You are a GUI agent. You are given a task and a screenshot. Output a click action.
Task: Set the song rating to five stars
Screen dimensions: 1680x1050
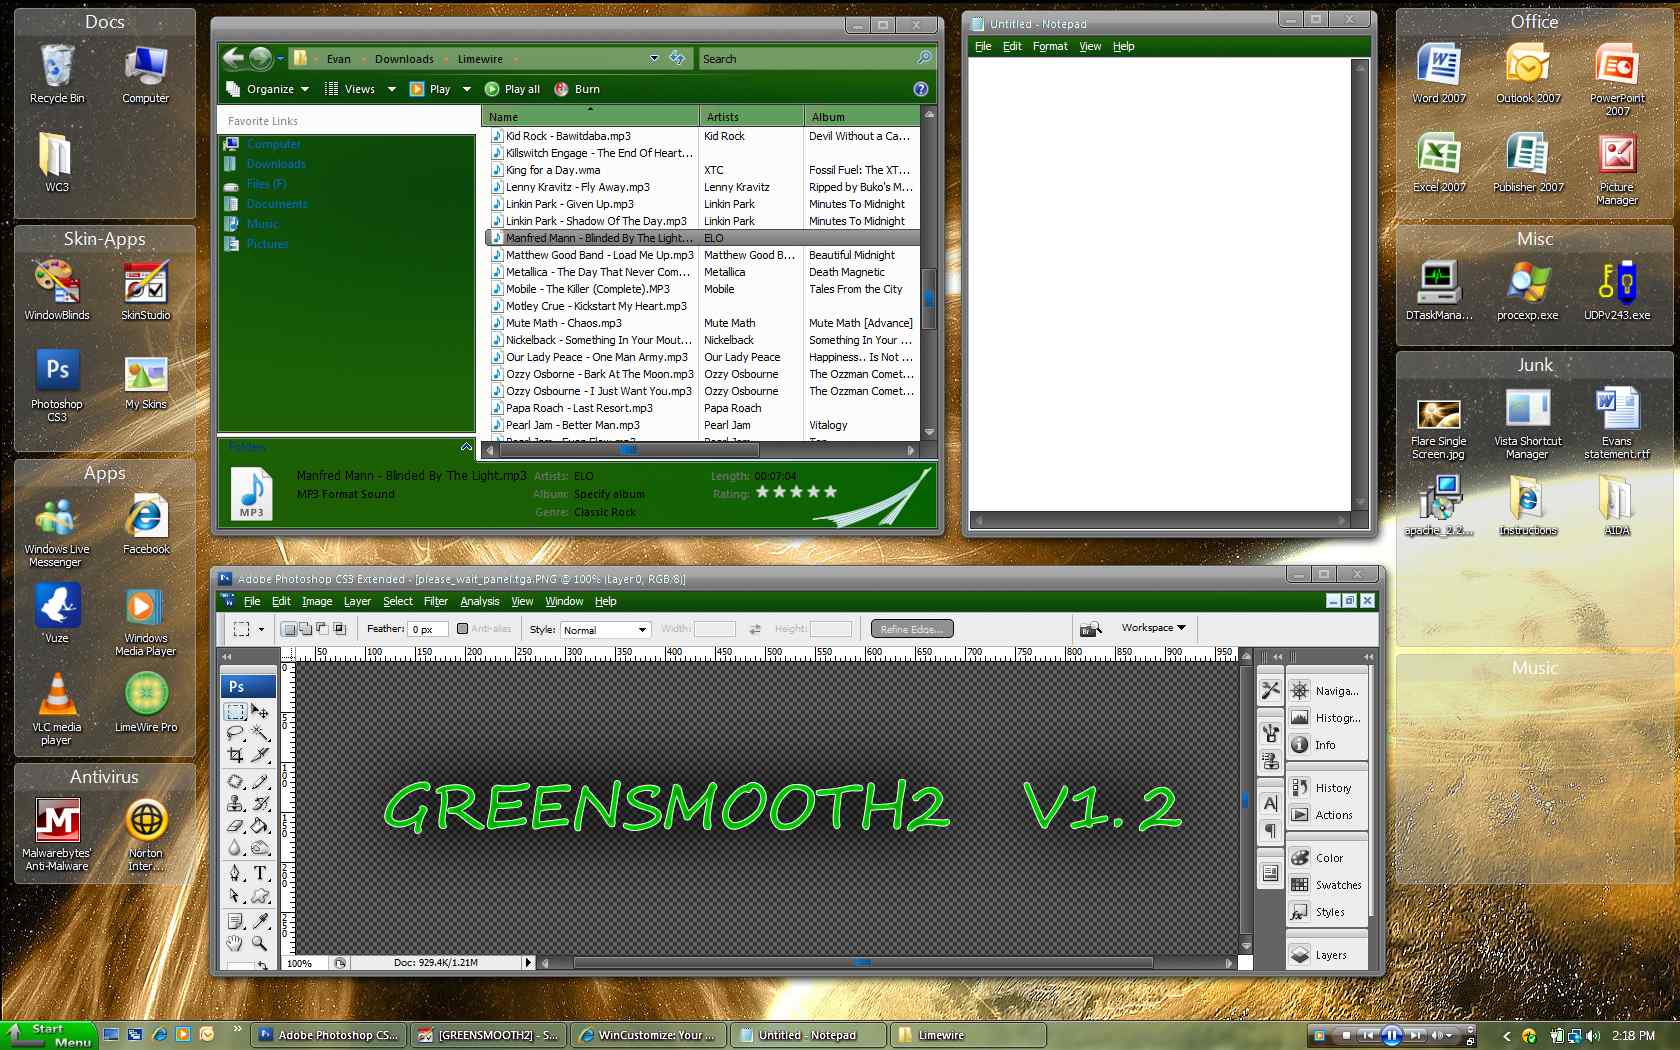click(830, 492)
